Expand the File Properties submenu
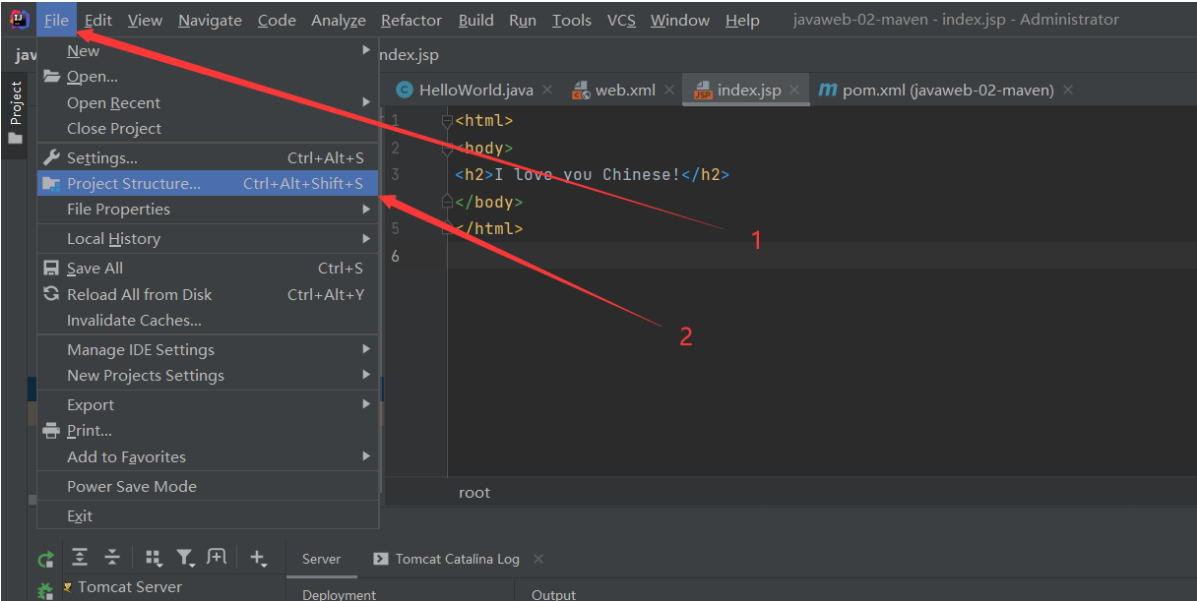Image resolution: width=1197 pixels, height=601 pixels. point(208,209)
